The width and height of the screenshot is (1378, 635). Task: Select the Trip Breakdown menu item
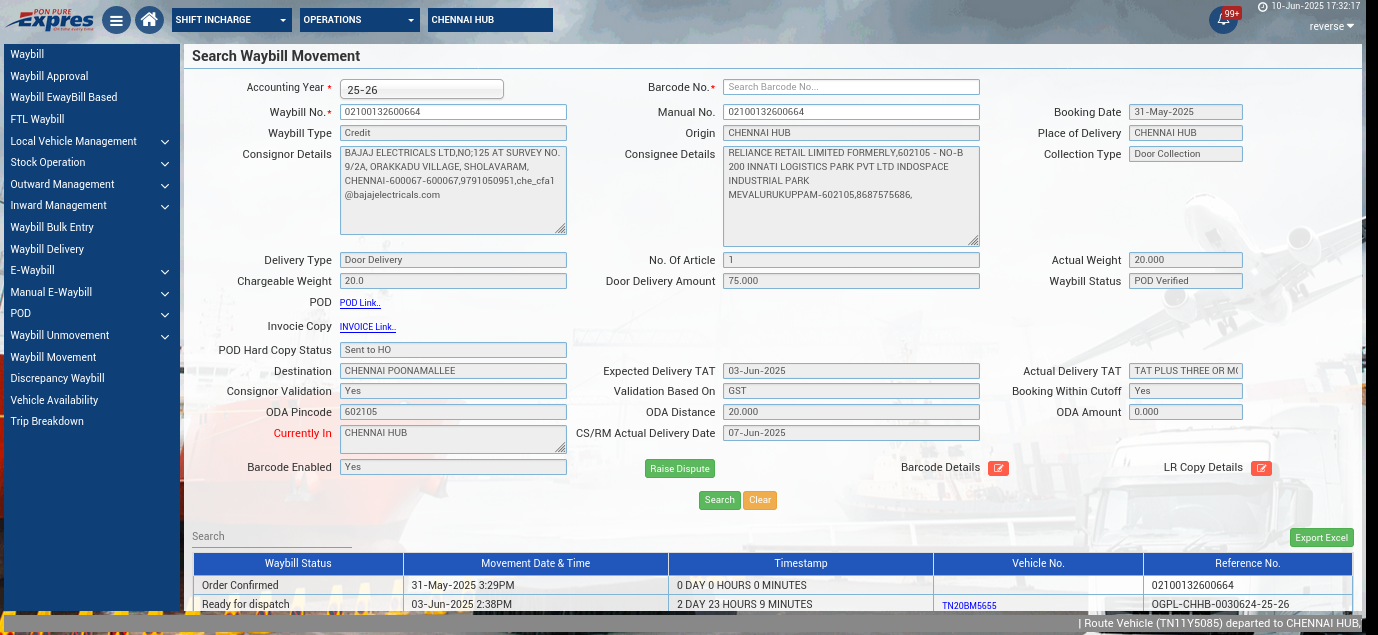[47, 421]
